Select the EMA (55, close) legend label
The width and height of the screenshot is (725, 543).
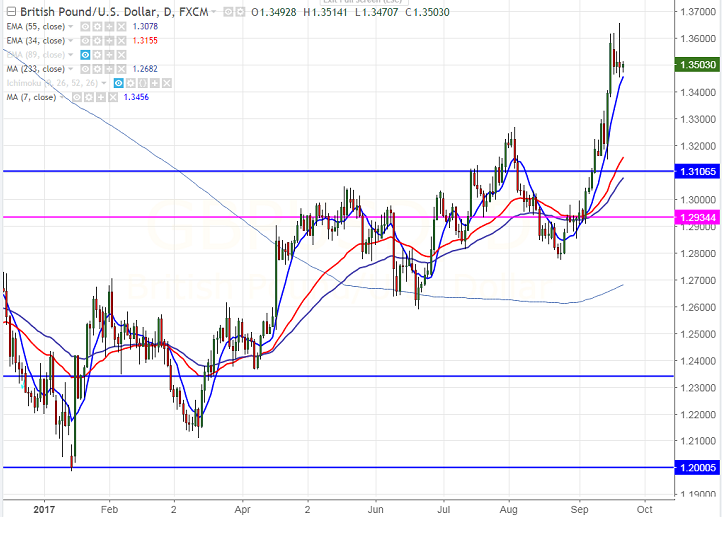click(x=36, y=27)
